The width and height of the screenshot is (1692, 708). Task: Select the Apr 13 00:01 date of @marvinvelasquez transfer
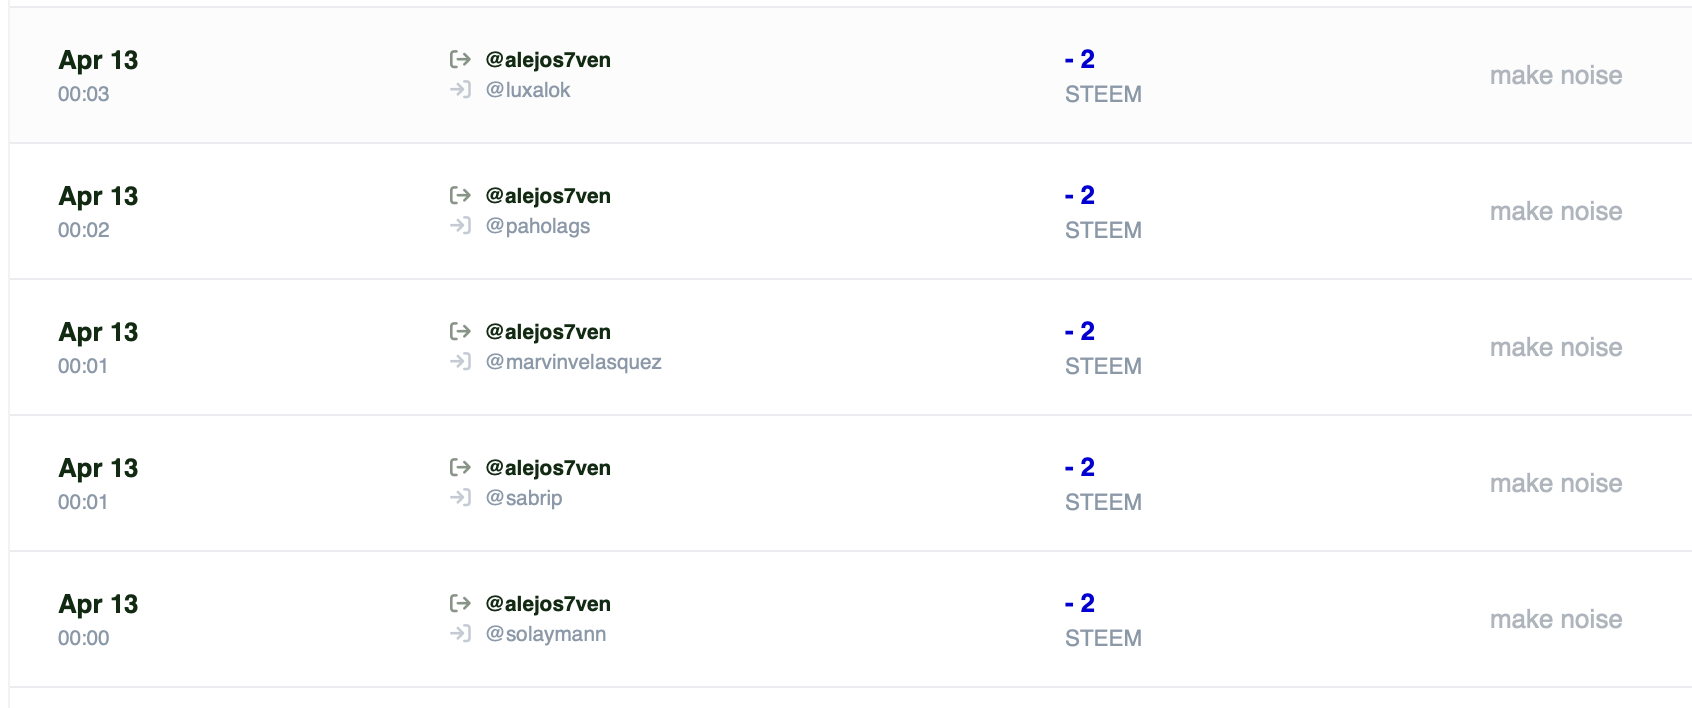click(98, 348)
